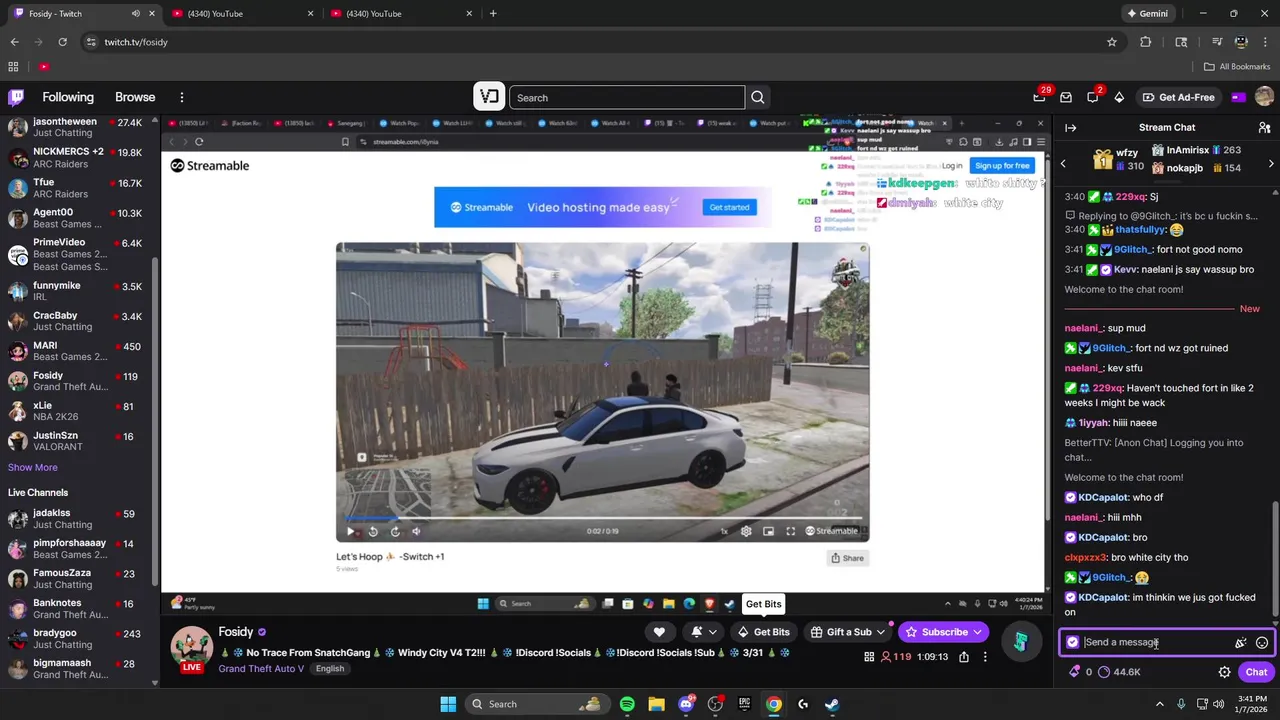Click the Bits diamond icon in top bar

(1119, 97)
